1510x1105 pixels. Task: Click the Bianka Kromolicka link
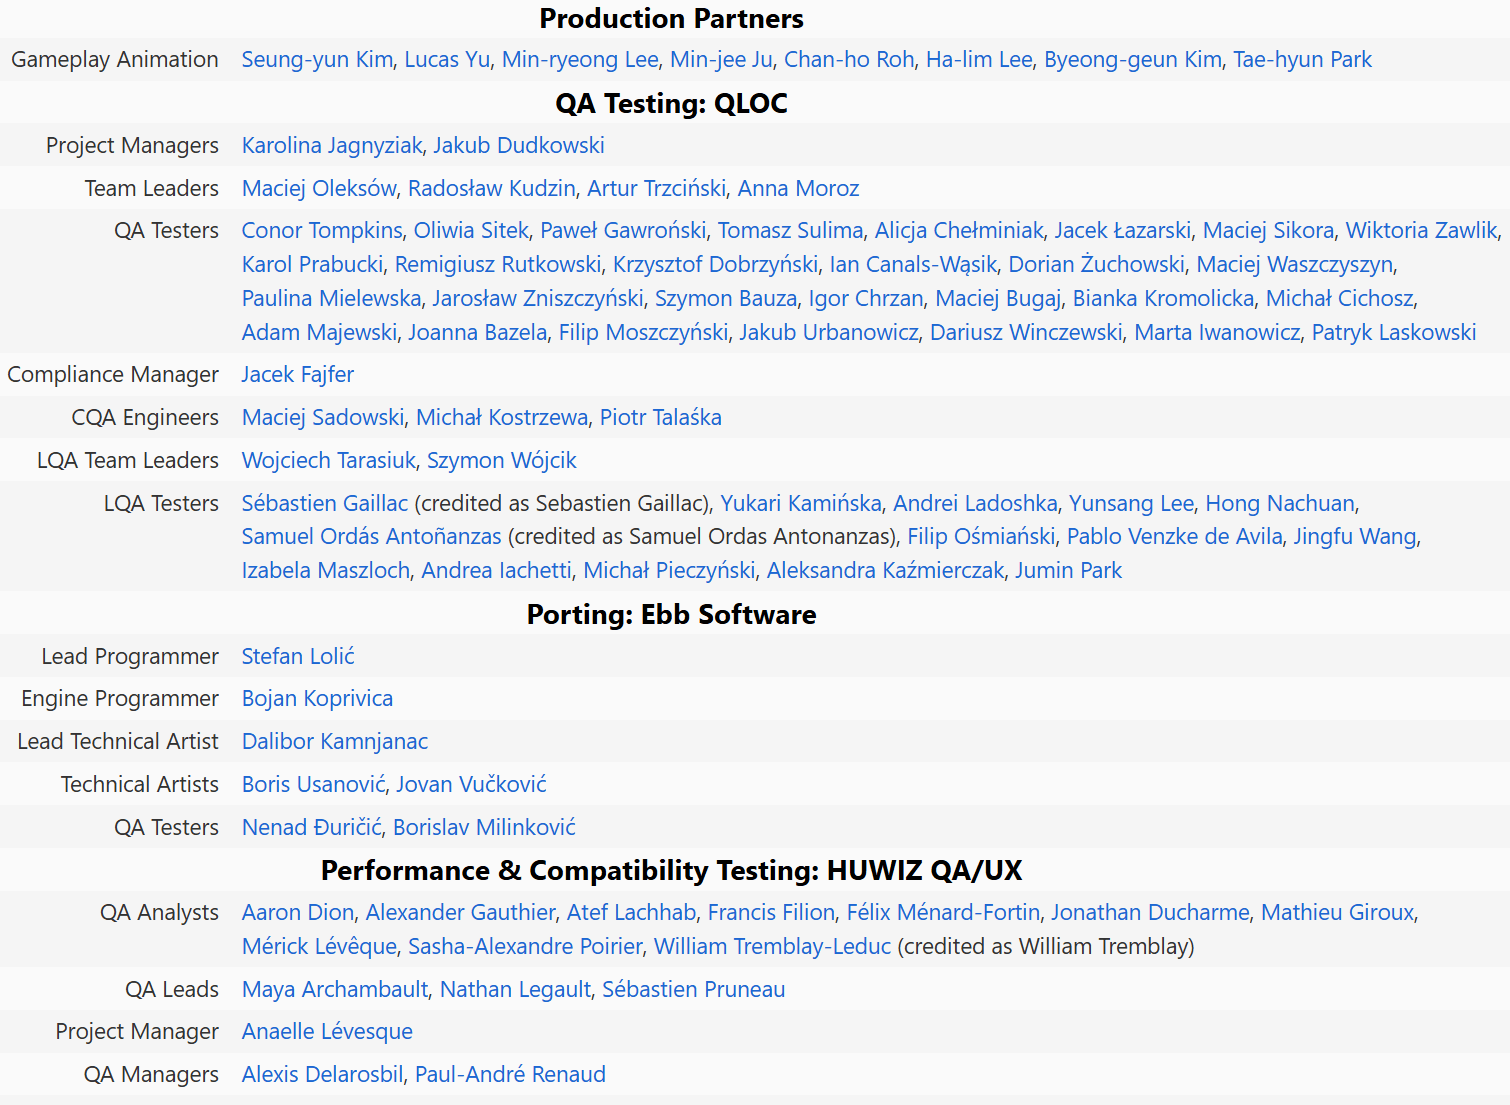1163,299
